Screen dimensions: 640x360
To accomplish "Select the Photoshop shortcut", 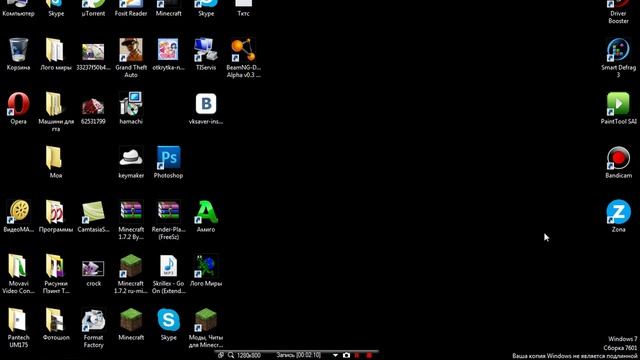I will 168,158.
